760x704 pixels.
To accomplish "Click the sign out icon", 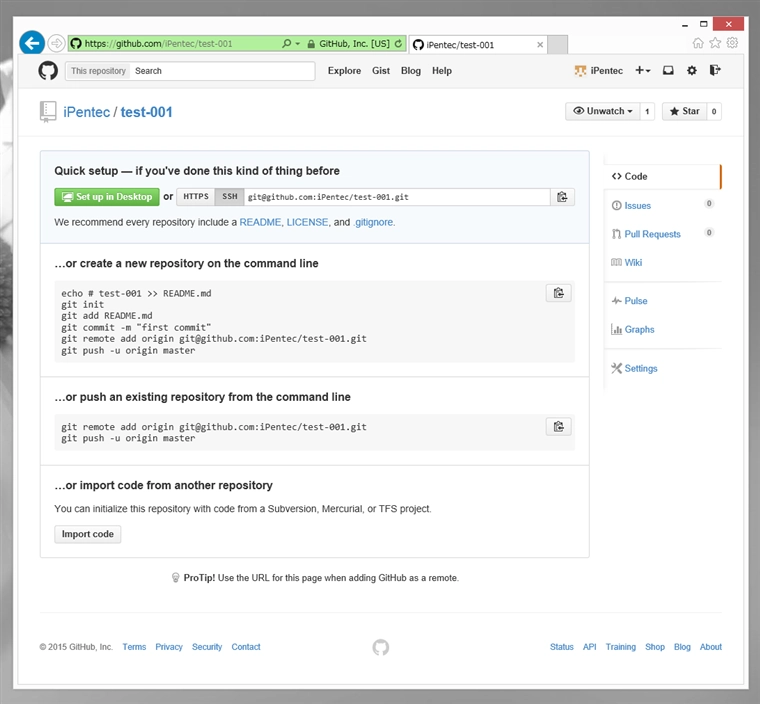I will pyautogui.click(x=715, y=71).
